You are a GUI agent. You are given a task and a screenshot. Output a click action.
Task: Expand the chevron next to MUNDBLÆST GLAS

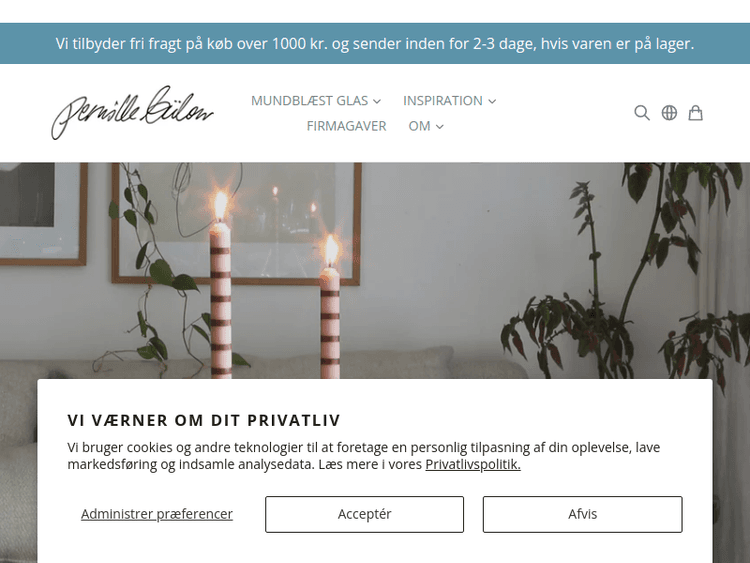[x=377, y=101]
